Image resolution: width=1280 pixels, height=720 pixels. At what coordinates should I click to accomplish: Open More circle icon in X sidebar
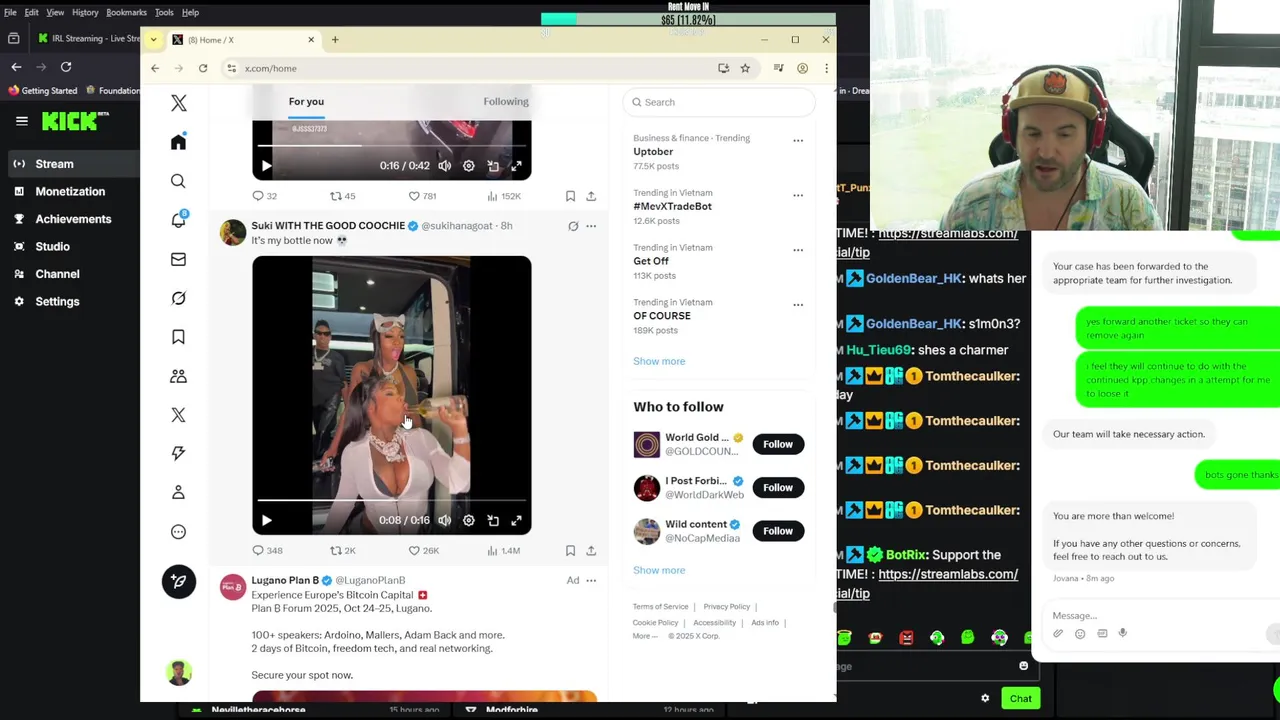click(x=178, y=532)
